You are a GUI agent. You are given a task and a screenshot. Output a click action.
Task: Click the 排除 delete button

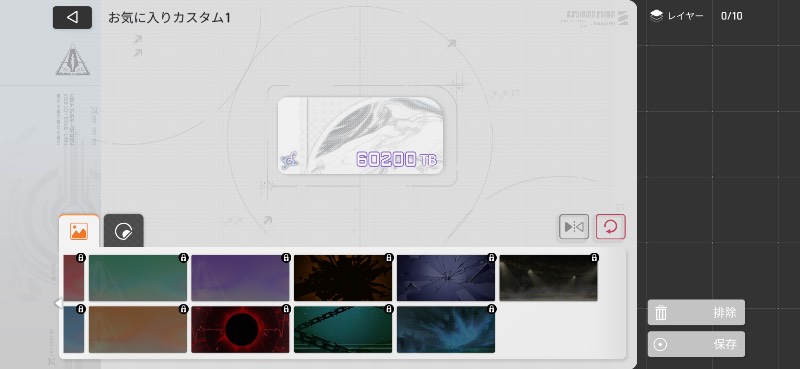[x=696, y=312]
